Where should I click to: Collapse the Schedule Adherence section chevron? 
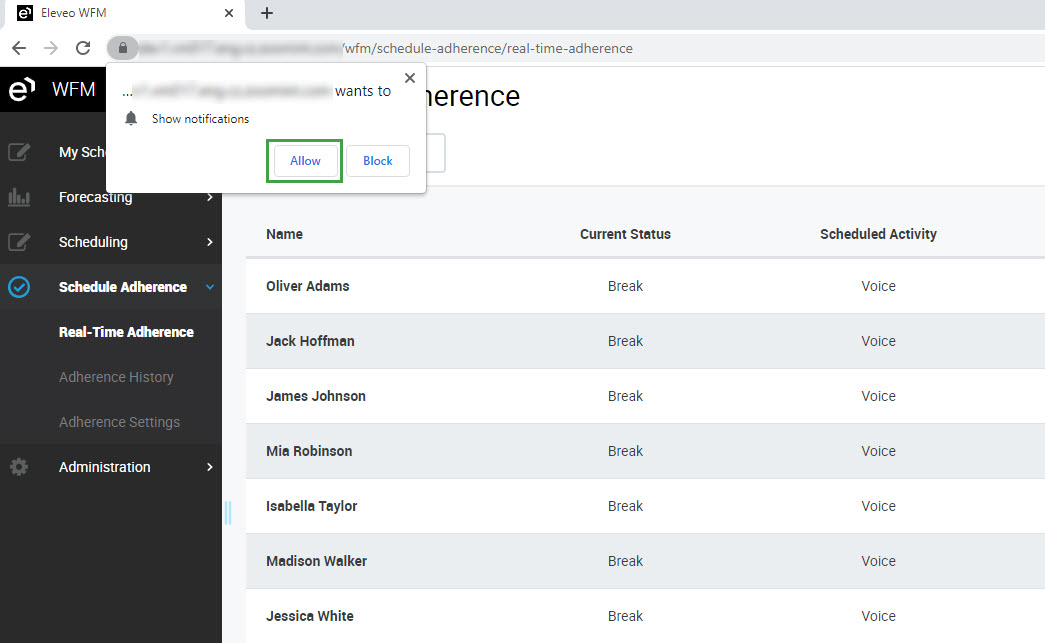pos(209,287)
